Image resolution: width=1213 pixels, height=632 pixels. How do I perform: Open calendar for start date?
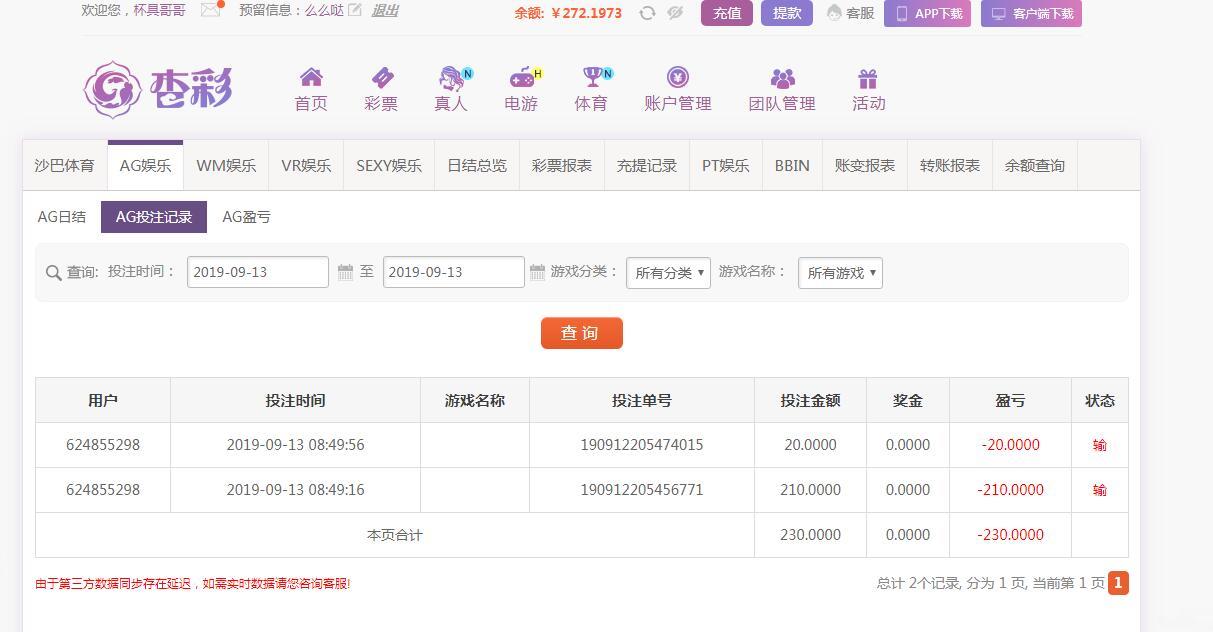tap(345, 272)
